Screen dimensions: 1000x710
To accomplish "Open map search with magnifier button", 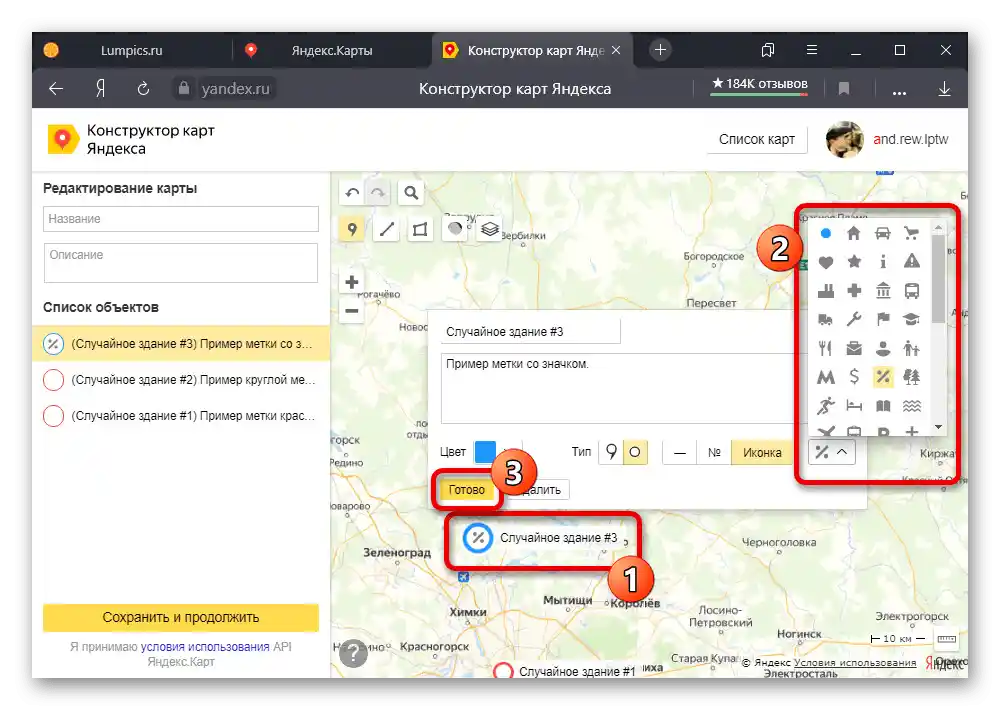I will (411, 193).
